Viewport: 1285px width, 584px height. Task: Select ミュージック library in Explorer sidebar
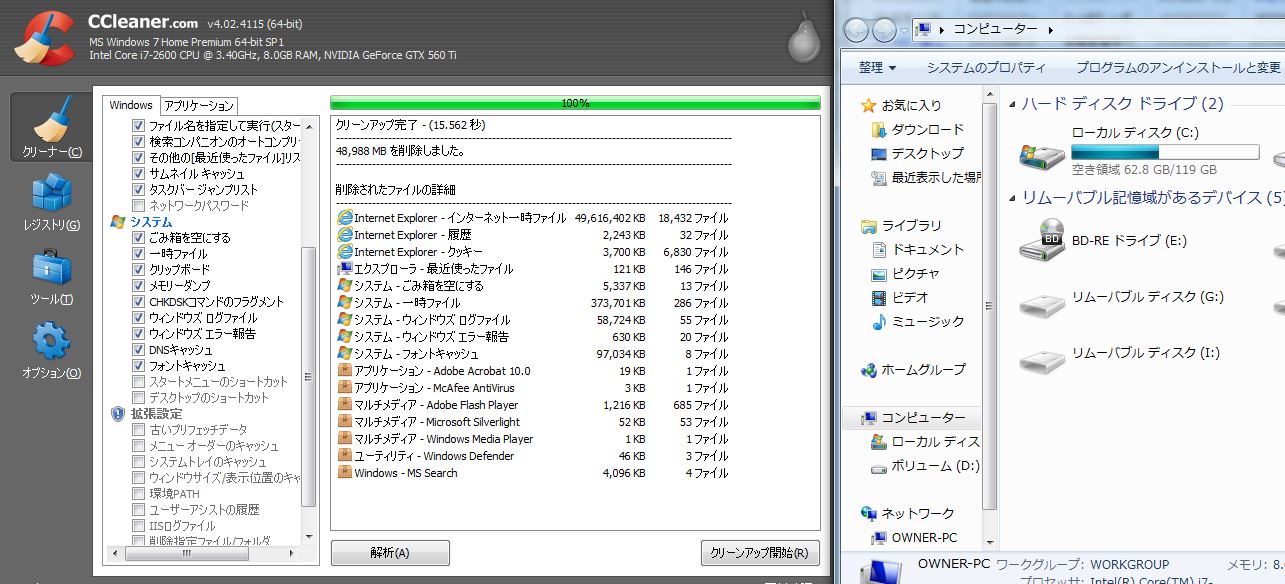917,321
